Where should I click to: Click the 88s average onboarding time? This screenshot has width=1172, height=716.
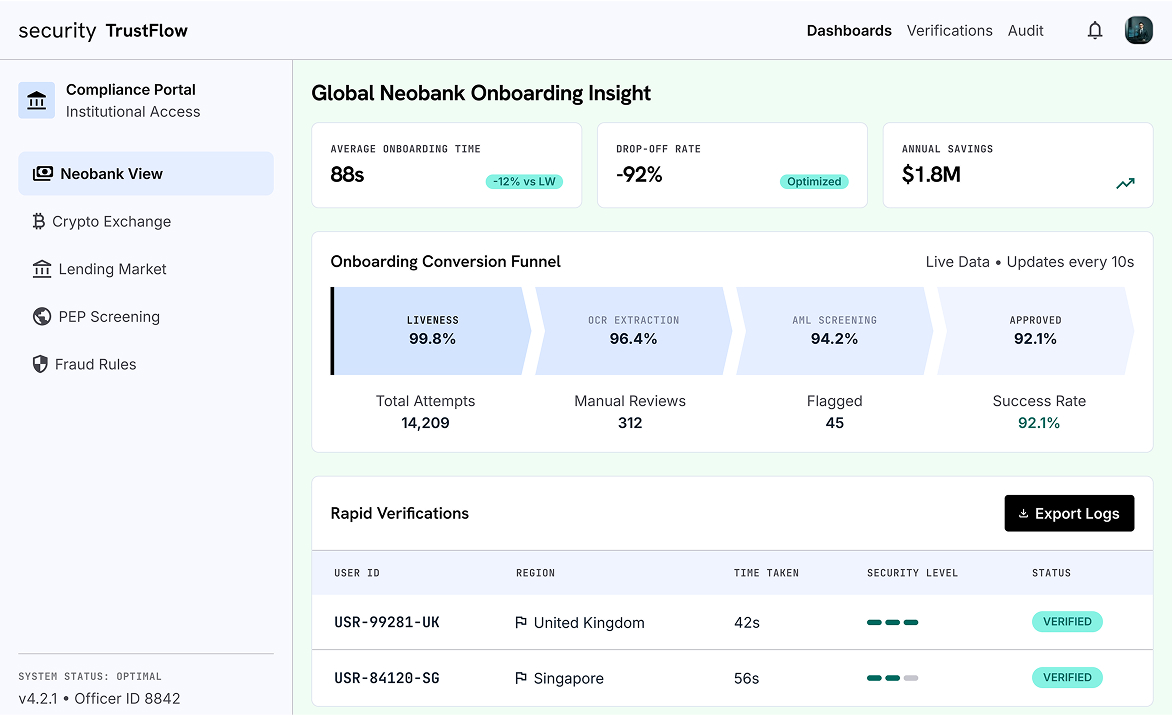tap(347, 175)
